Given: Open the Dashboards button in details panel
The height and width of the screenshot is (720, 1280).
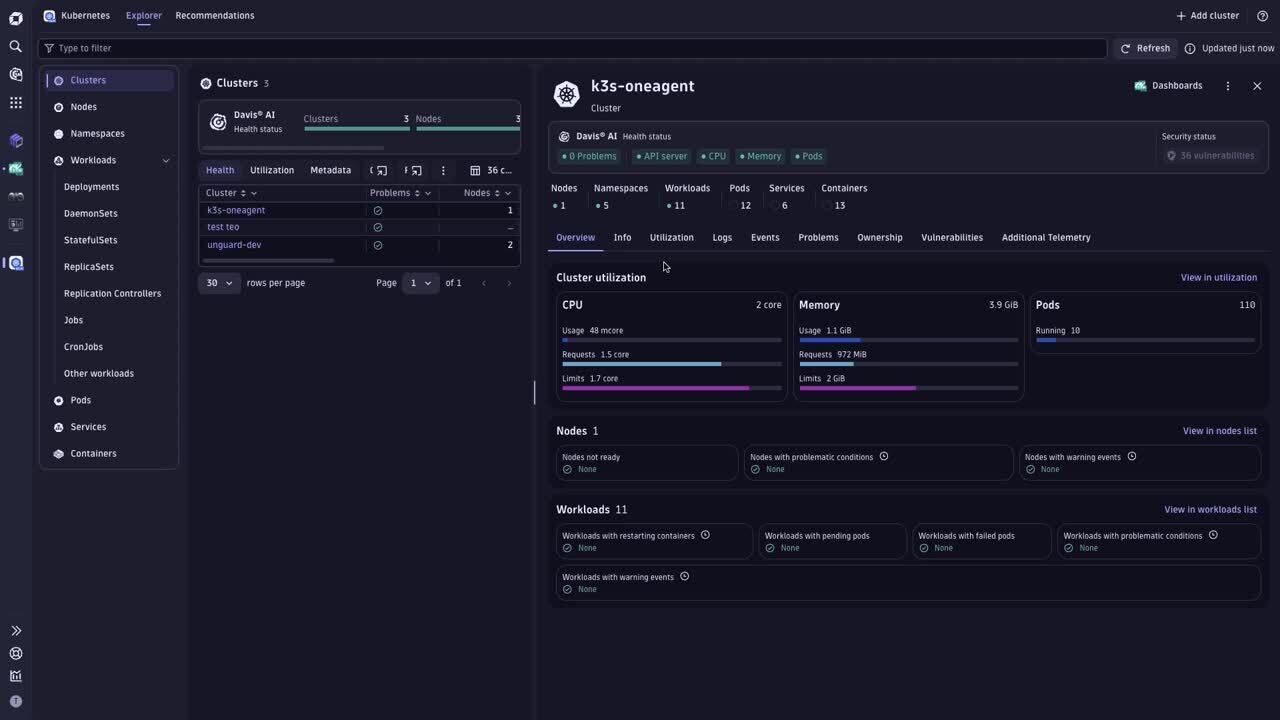Looking at the screenshot, I should tap(1168, 86).
